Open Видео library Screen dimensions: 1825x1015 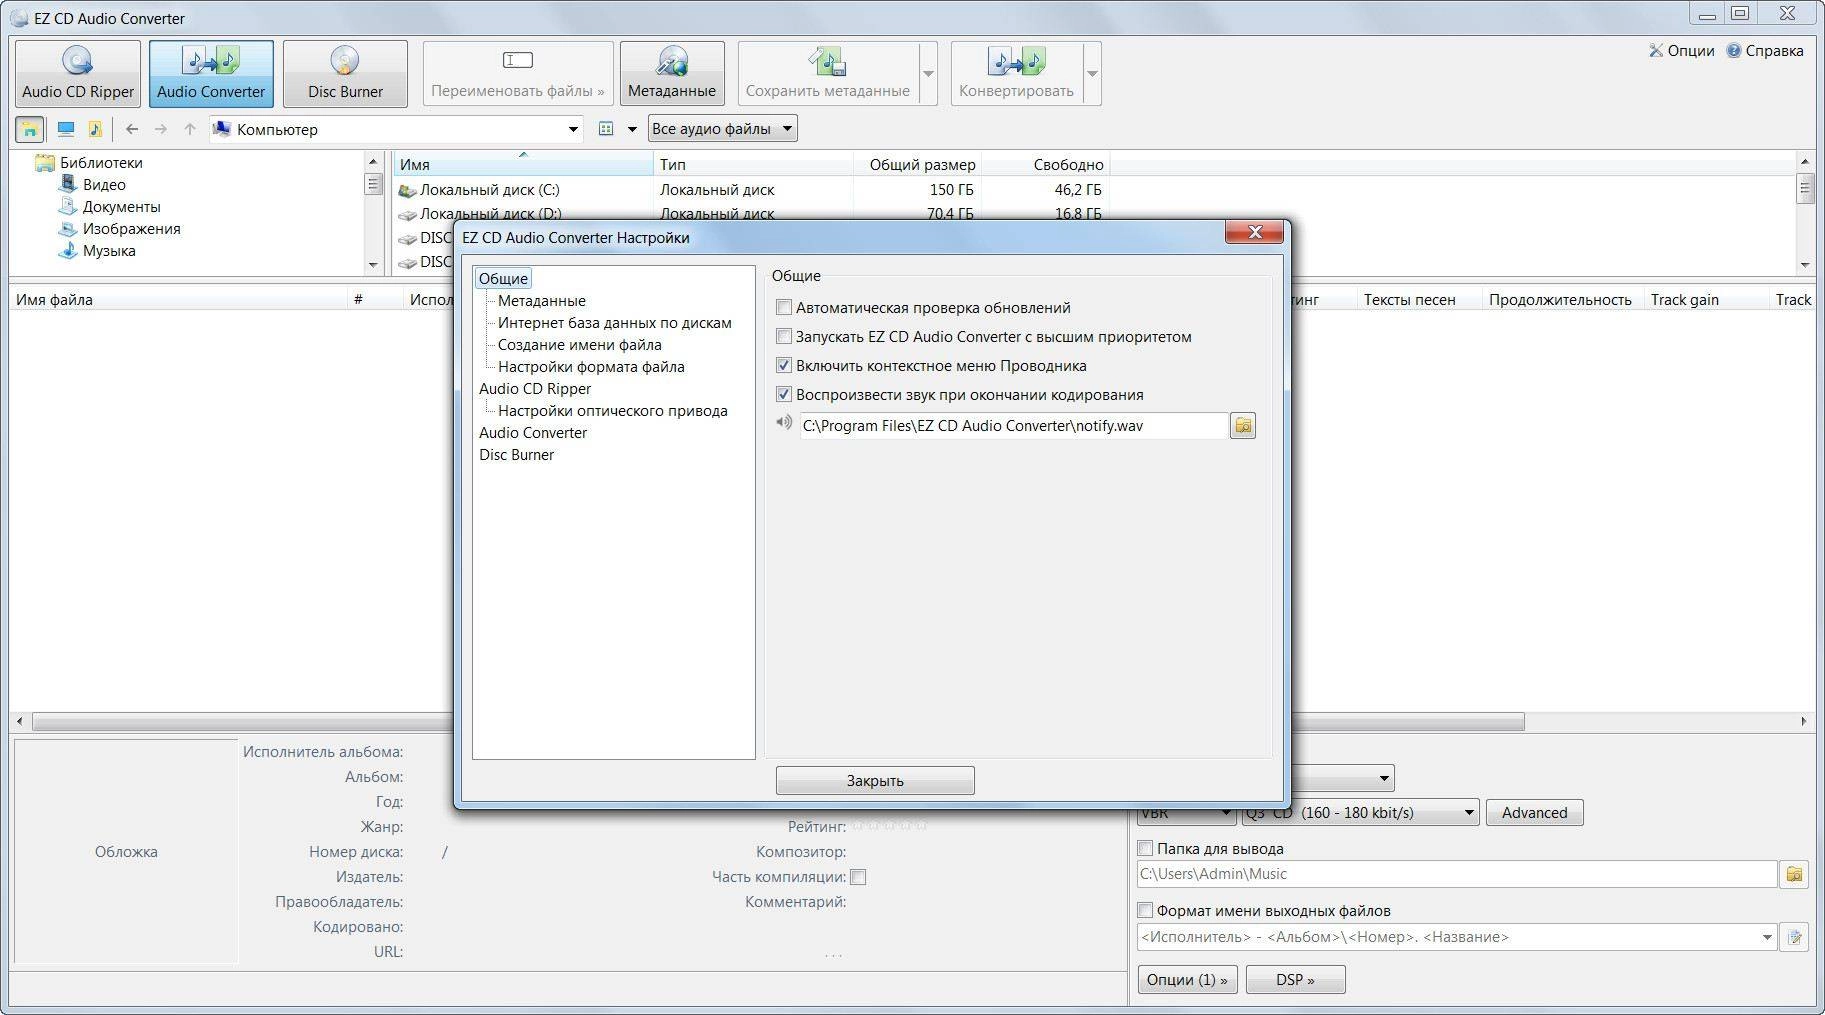pyautogui.click(x=104, y=185)
